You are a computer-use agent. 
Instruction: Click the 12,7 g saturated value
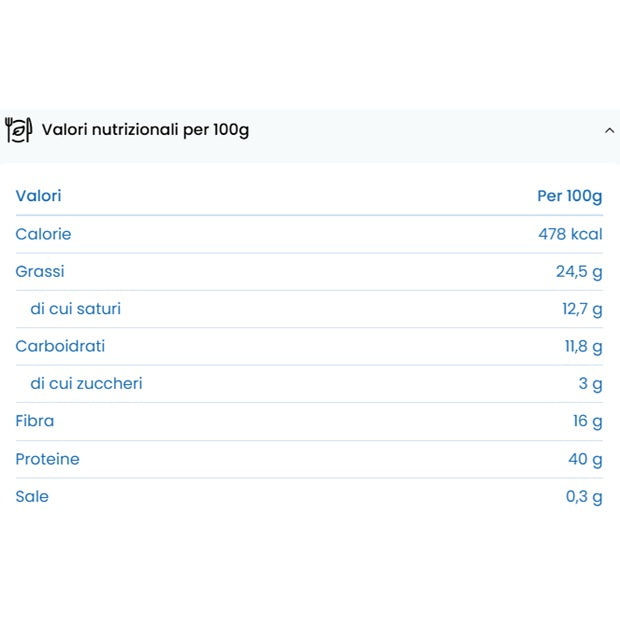[x=582, y=309]
